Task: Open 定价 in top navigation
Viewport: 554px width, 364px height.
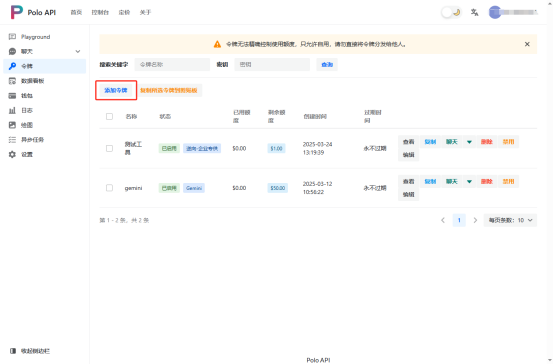Action: 124,12
